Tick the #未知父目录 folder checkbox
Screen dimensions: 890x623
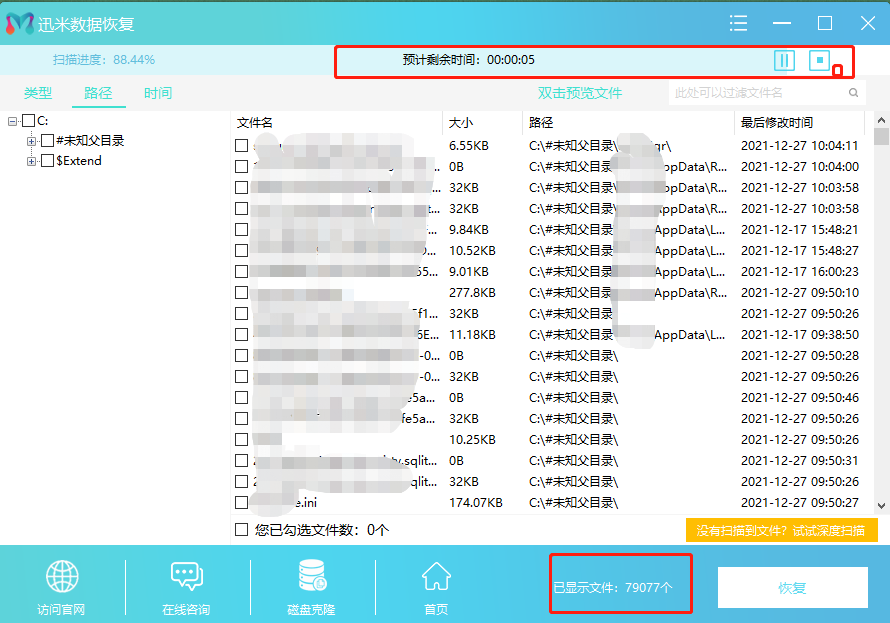[x=47, y=141]
